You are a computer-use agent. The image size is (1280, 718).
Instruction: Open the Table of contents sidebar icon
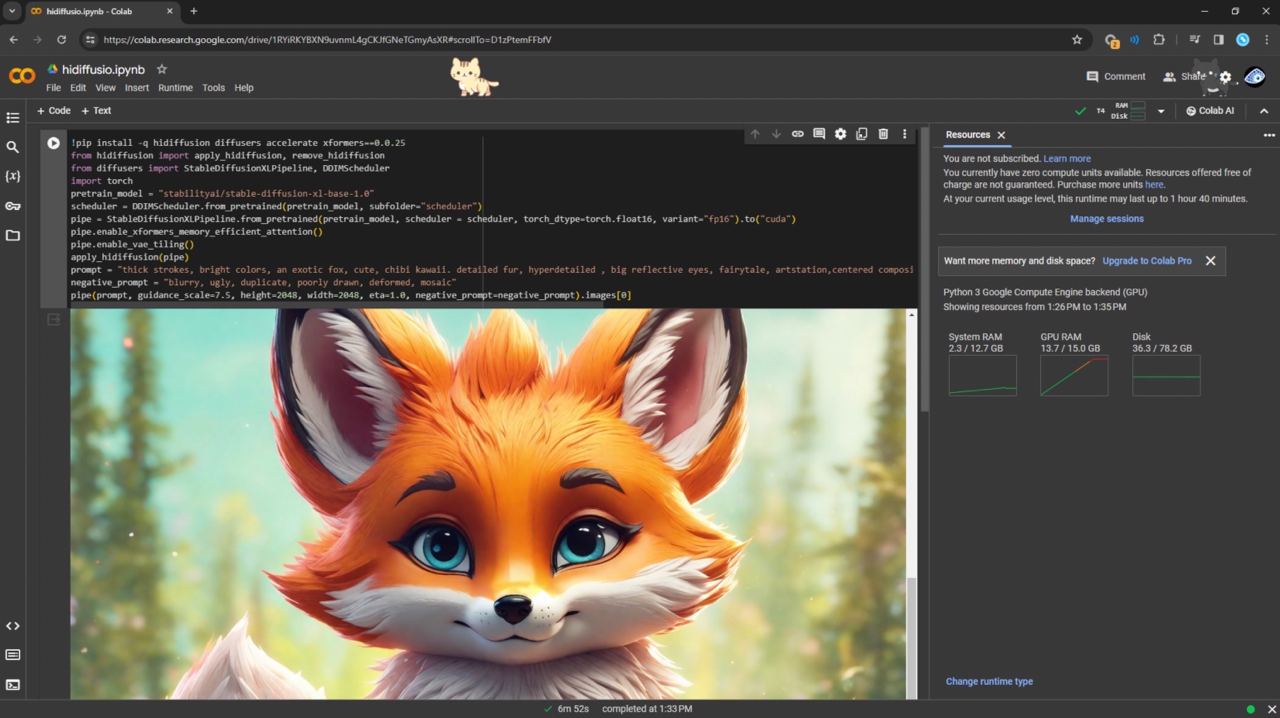pos(13,118)
